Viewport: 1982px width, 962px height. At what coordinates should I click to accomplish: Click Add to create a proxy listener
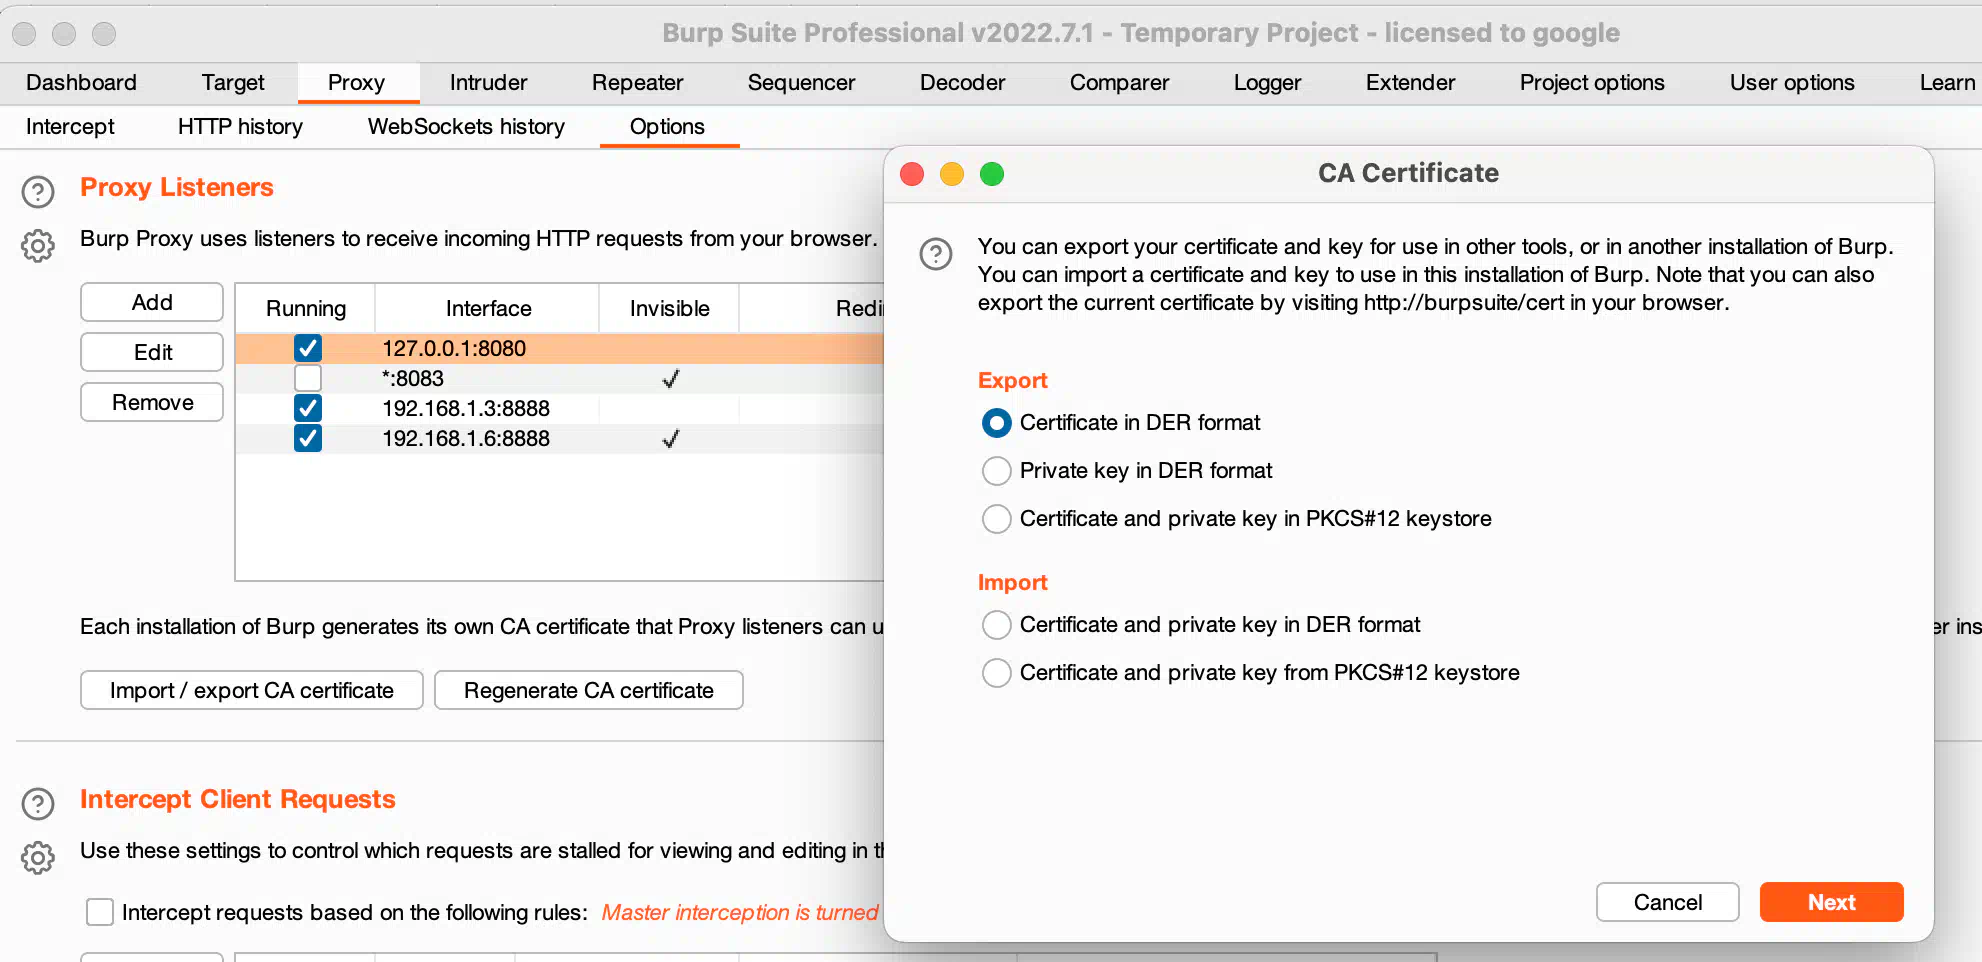pyautogui.click(x=152, y=302)
